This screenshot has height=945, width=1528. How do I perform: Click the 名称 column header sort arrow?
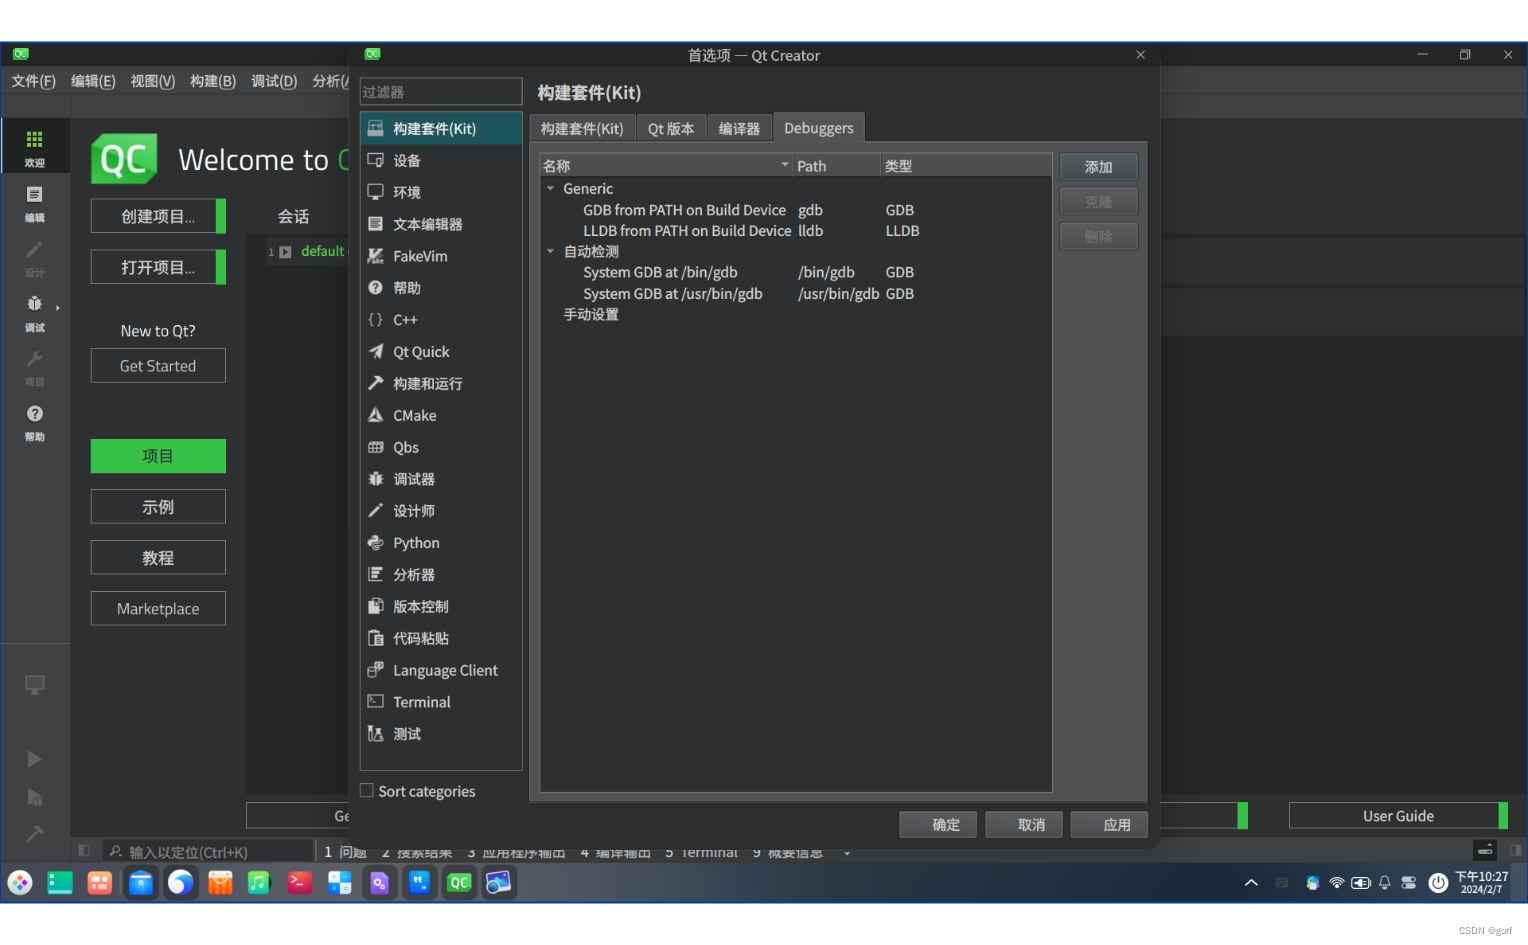point(785,165)
